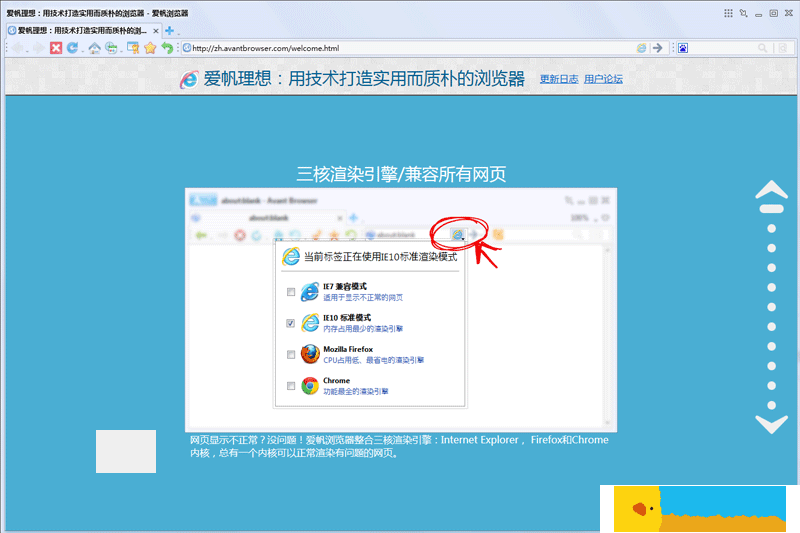Open the 用户论坛 link
This screenshot has width=800, height=533.
(603, 79)
